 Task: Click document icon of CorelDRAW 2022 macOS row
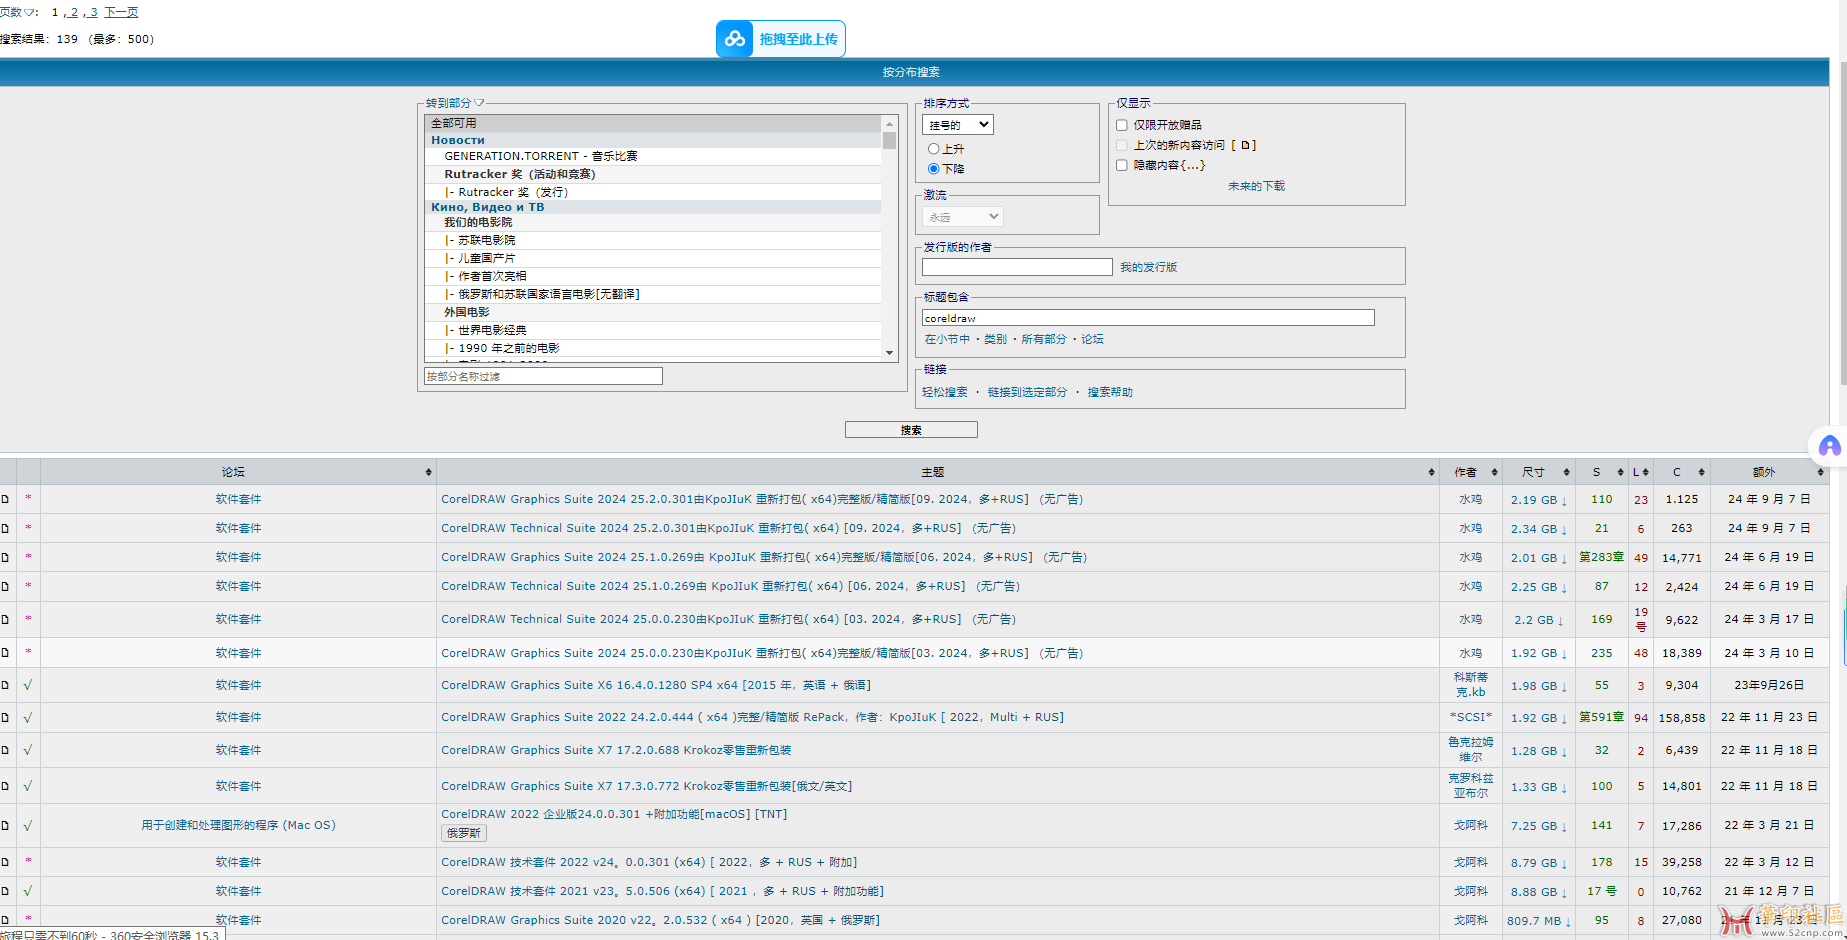(x=5, y=825)
